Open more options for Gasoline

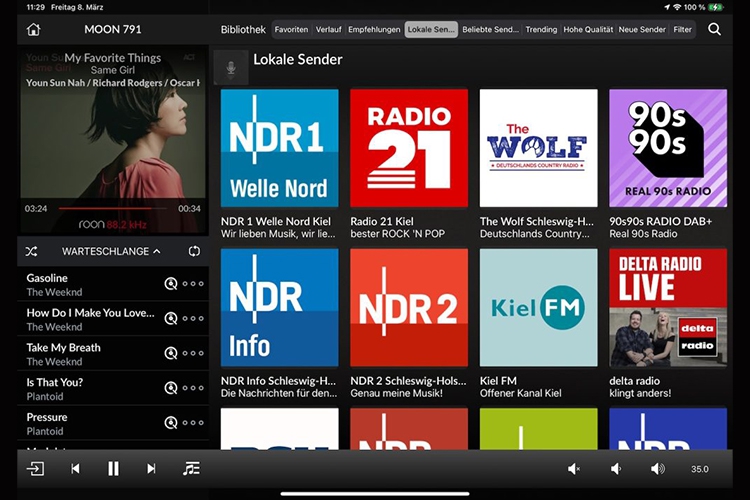pyautogui.click(x=193, y=284)
